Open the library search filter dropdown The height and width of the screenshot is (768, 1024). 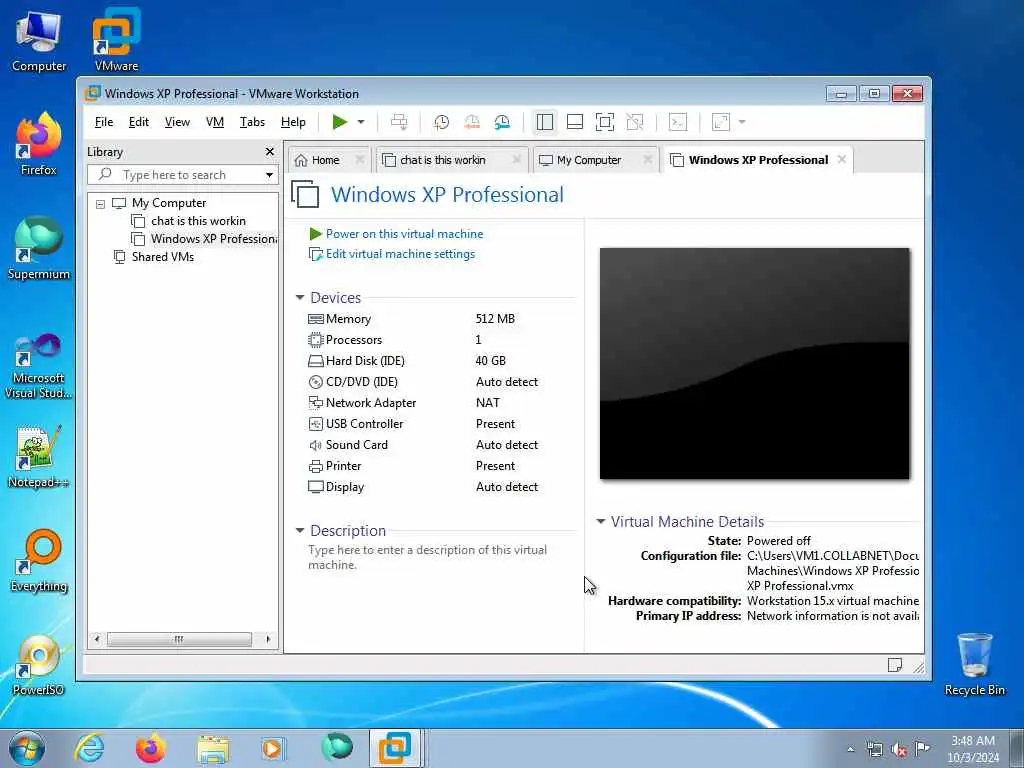coord(269,175)
